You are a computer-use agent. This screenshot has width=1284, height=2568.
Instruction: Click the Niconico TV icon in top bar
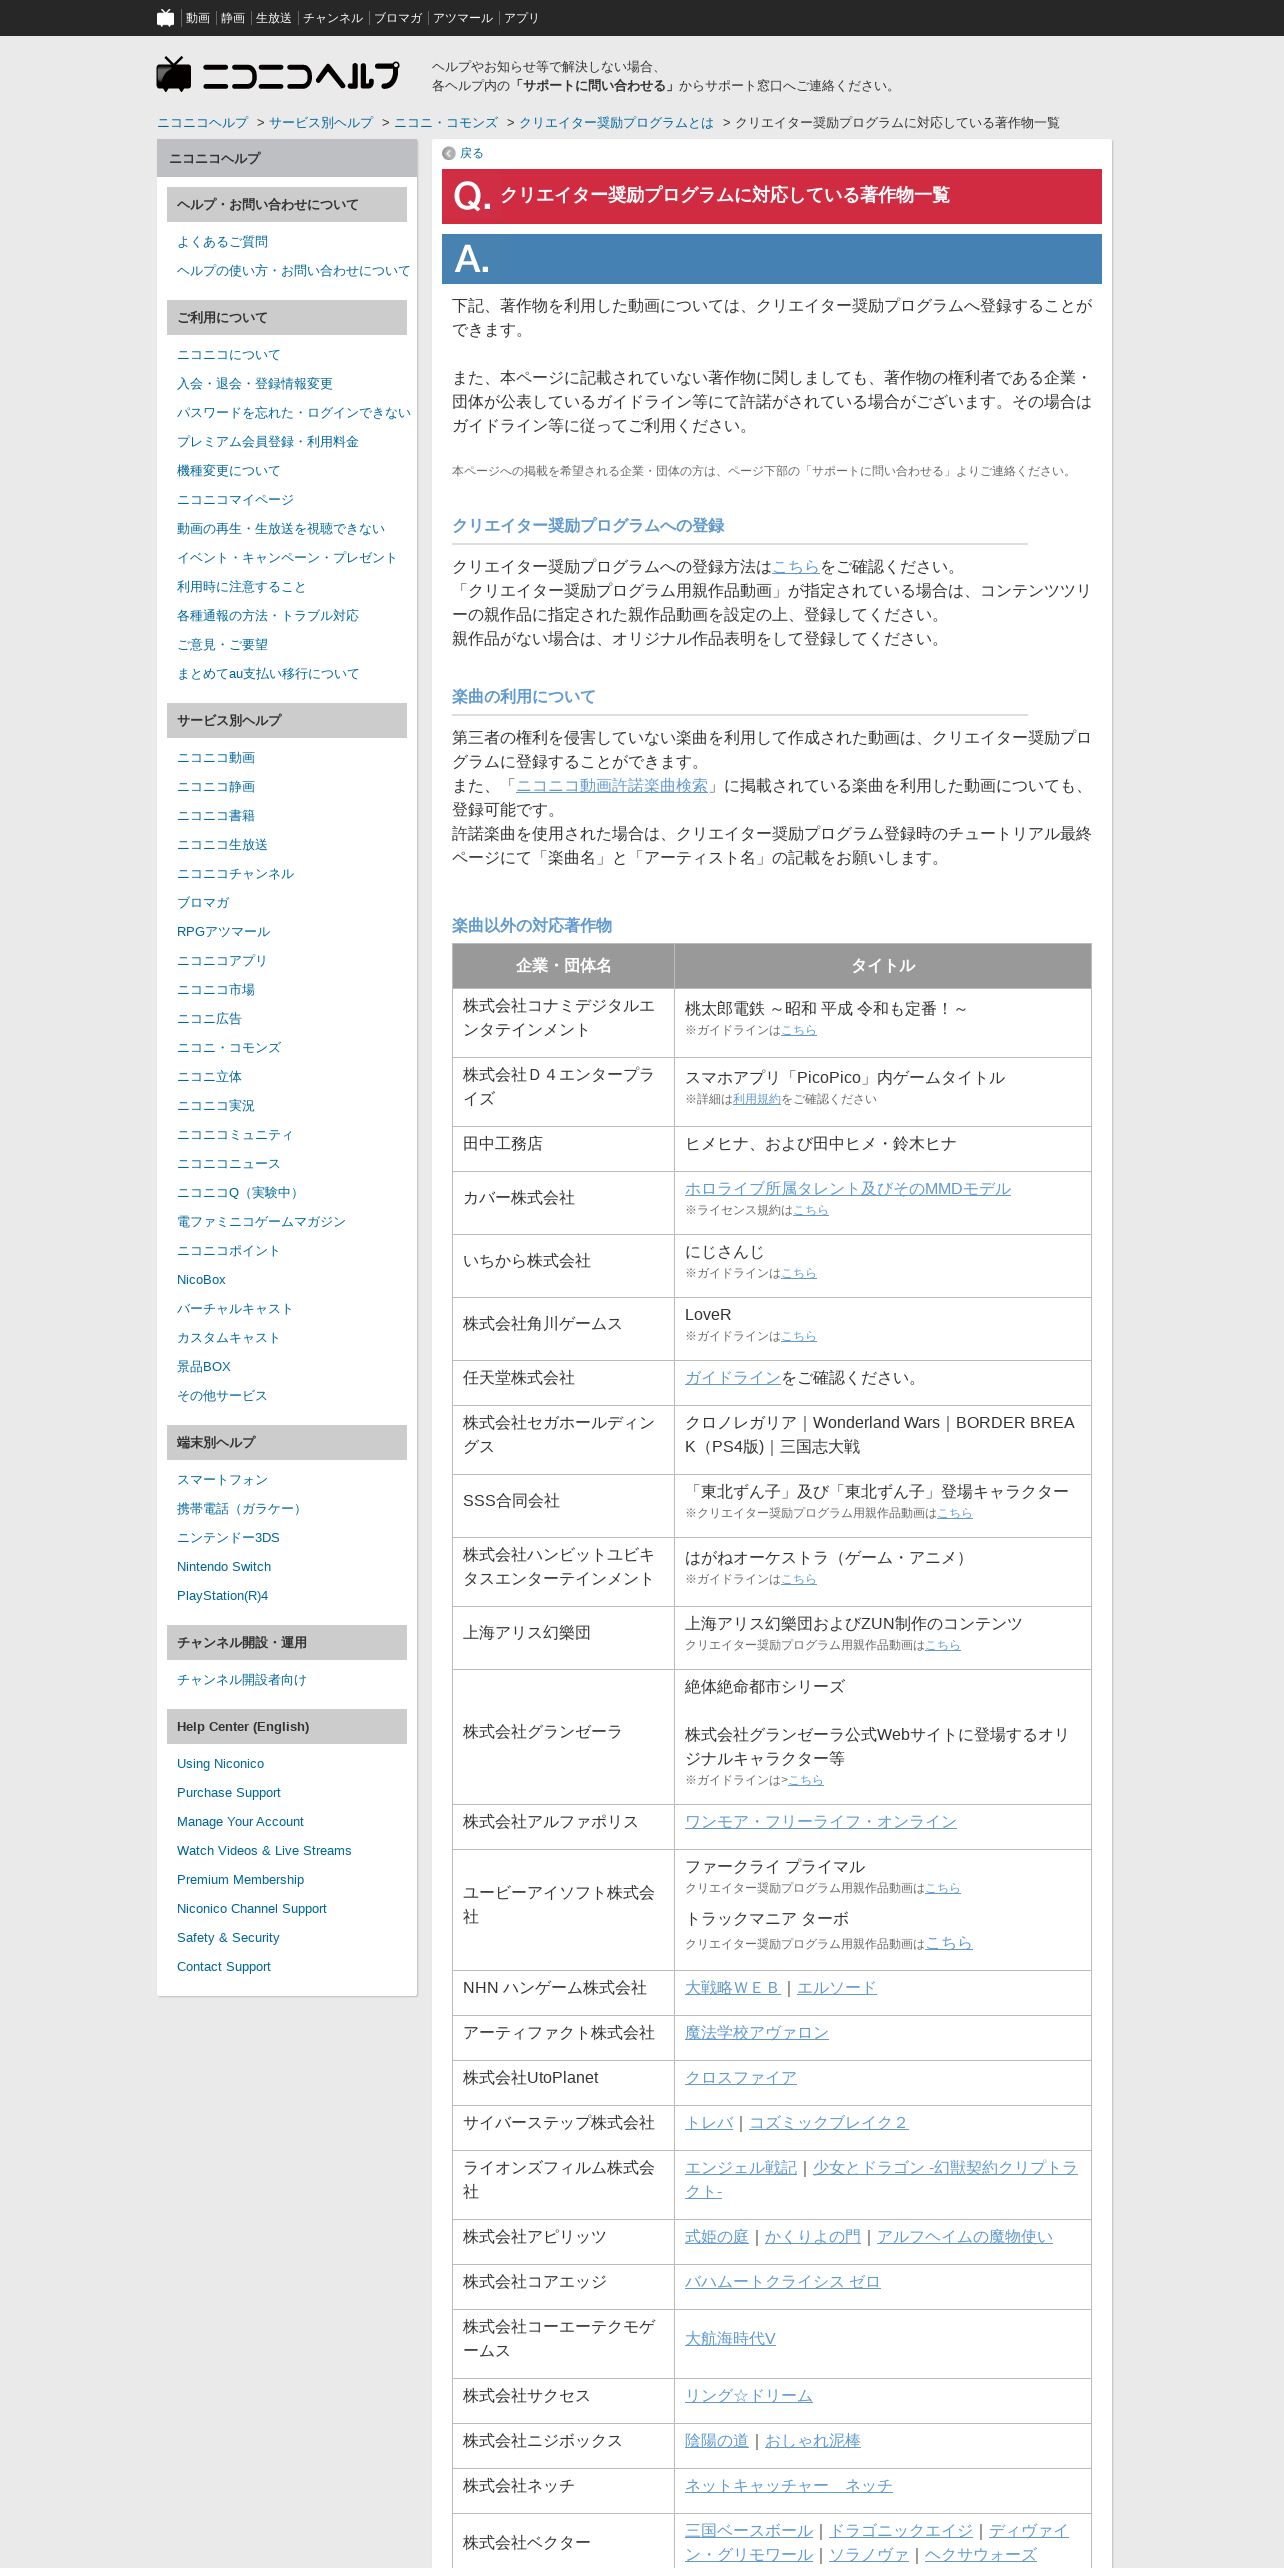coord(166,18)
